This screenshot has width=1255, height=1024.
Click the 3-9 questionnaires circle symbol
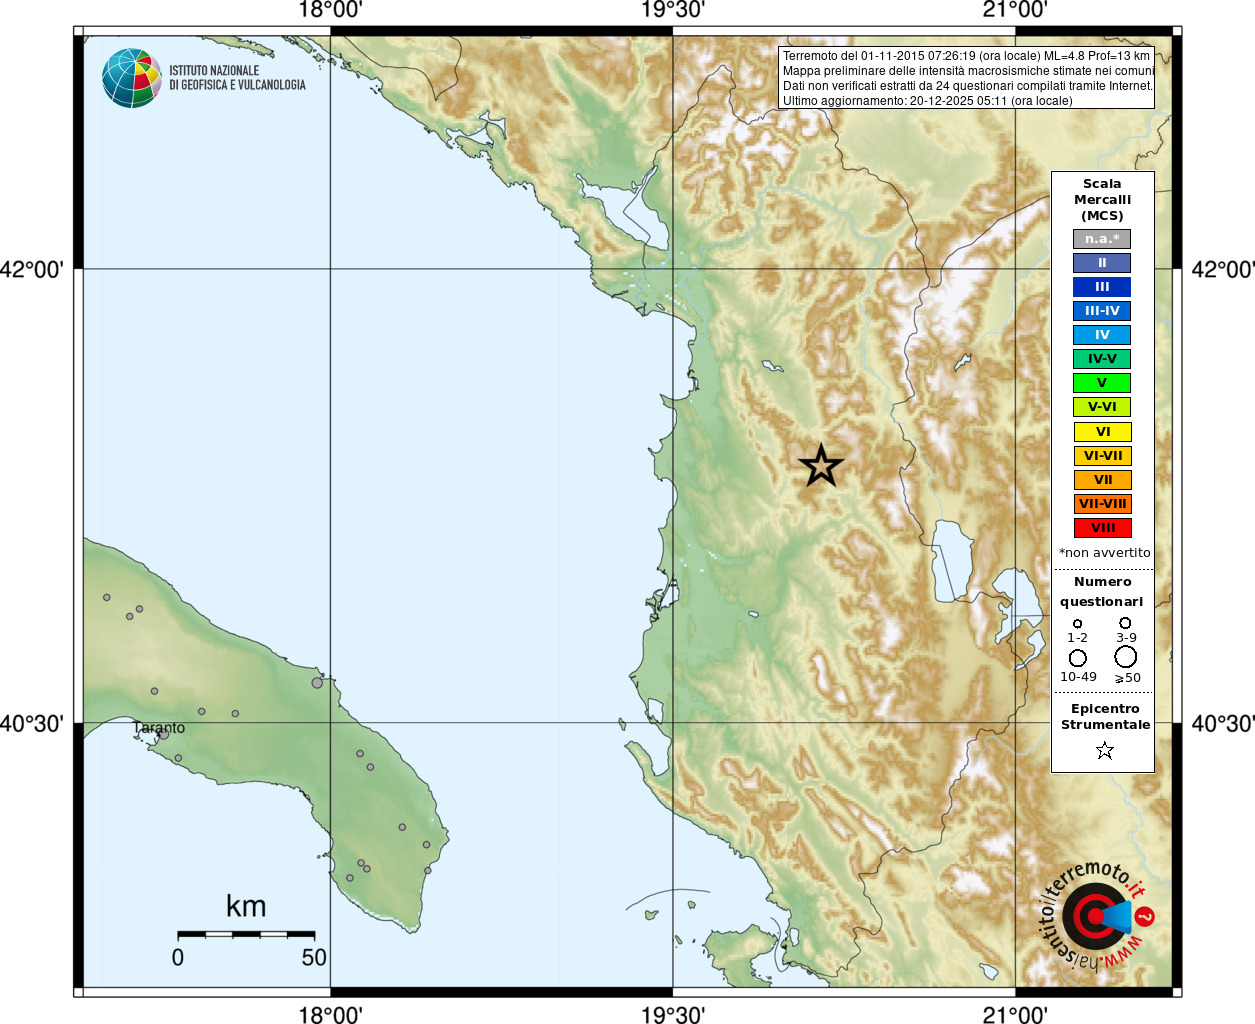(1125, 623)
